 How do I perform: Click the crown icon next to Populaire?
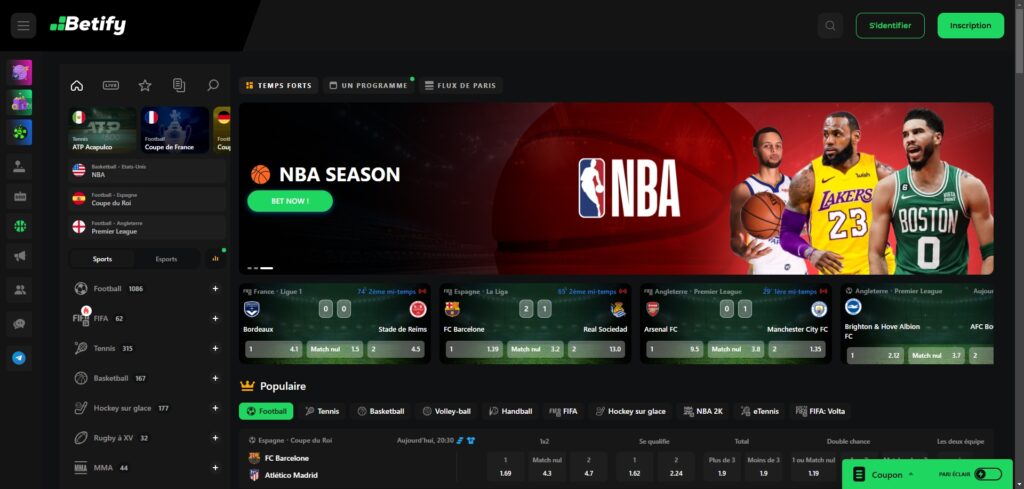pyautogui.click(x=247, y=386)
